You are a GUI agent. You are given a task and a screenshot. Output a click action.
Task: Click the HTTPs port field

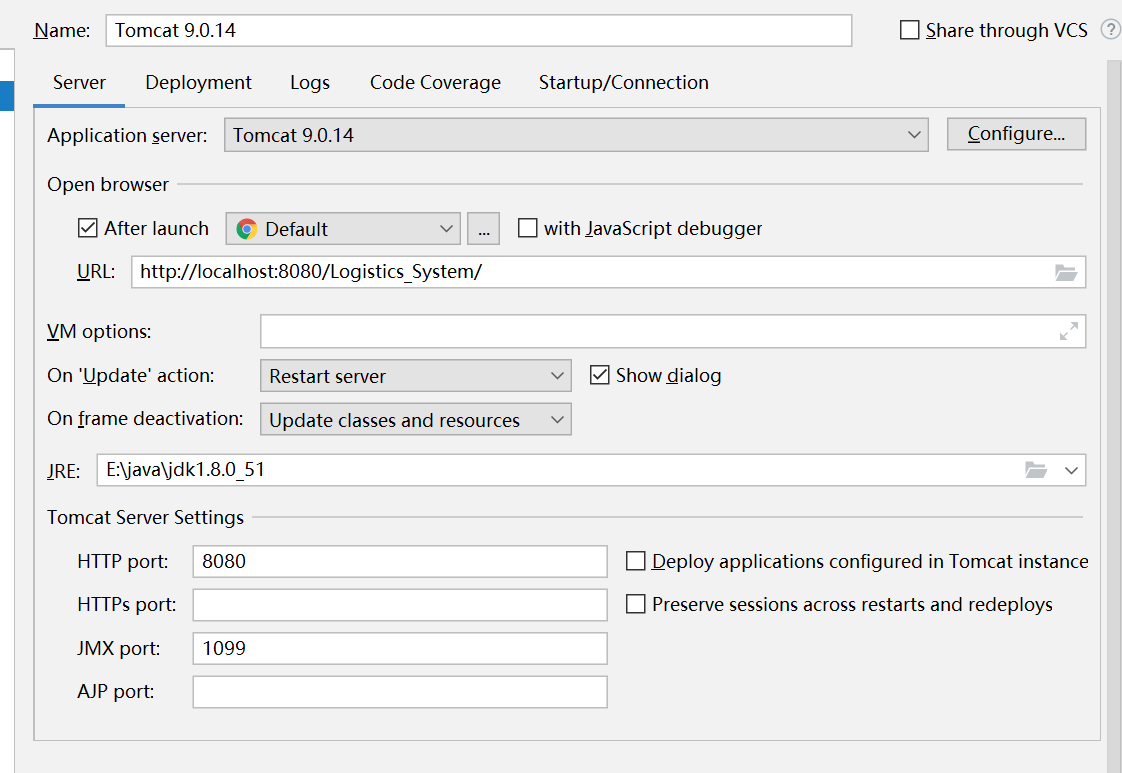coord(400,605)
